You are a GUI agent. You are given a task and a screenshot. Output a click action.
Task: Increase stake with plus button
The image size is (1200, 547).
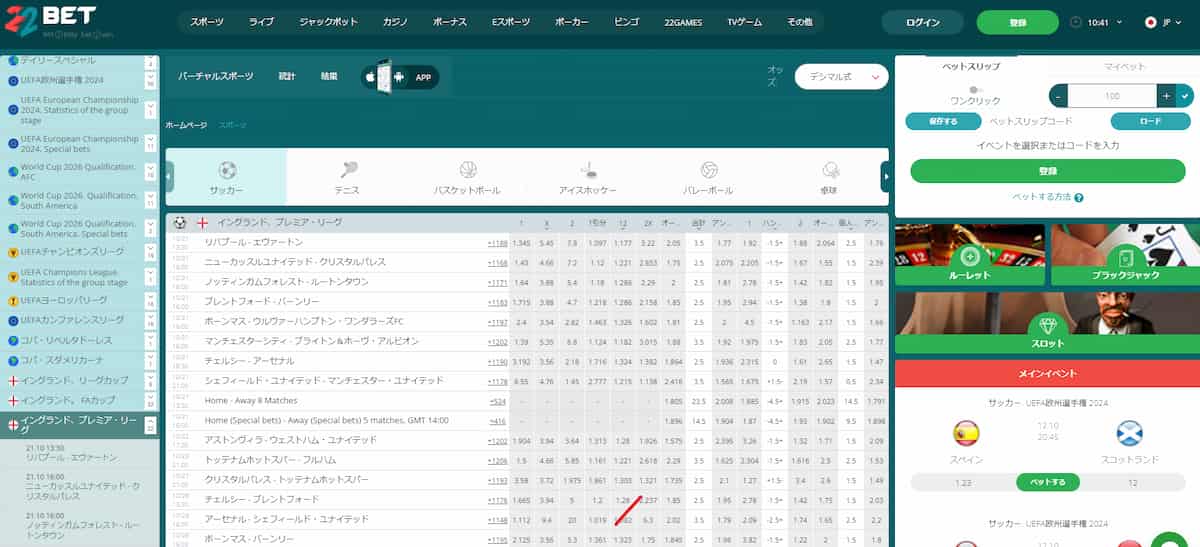point(1166,96)
